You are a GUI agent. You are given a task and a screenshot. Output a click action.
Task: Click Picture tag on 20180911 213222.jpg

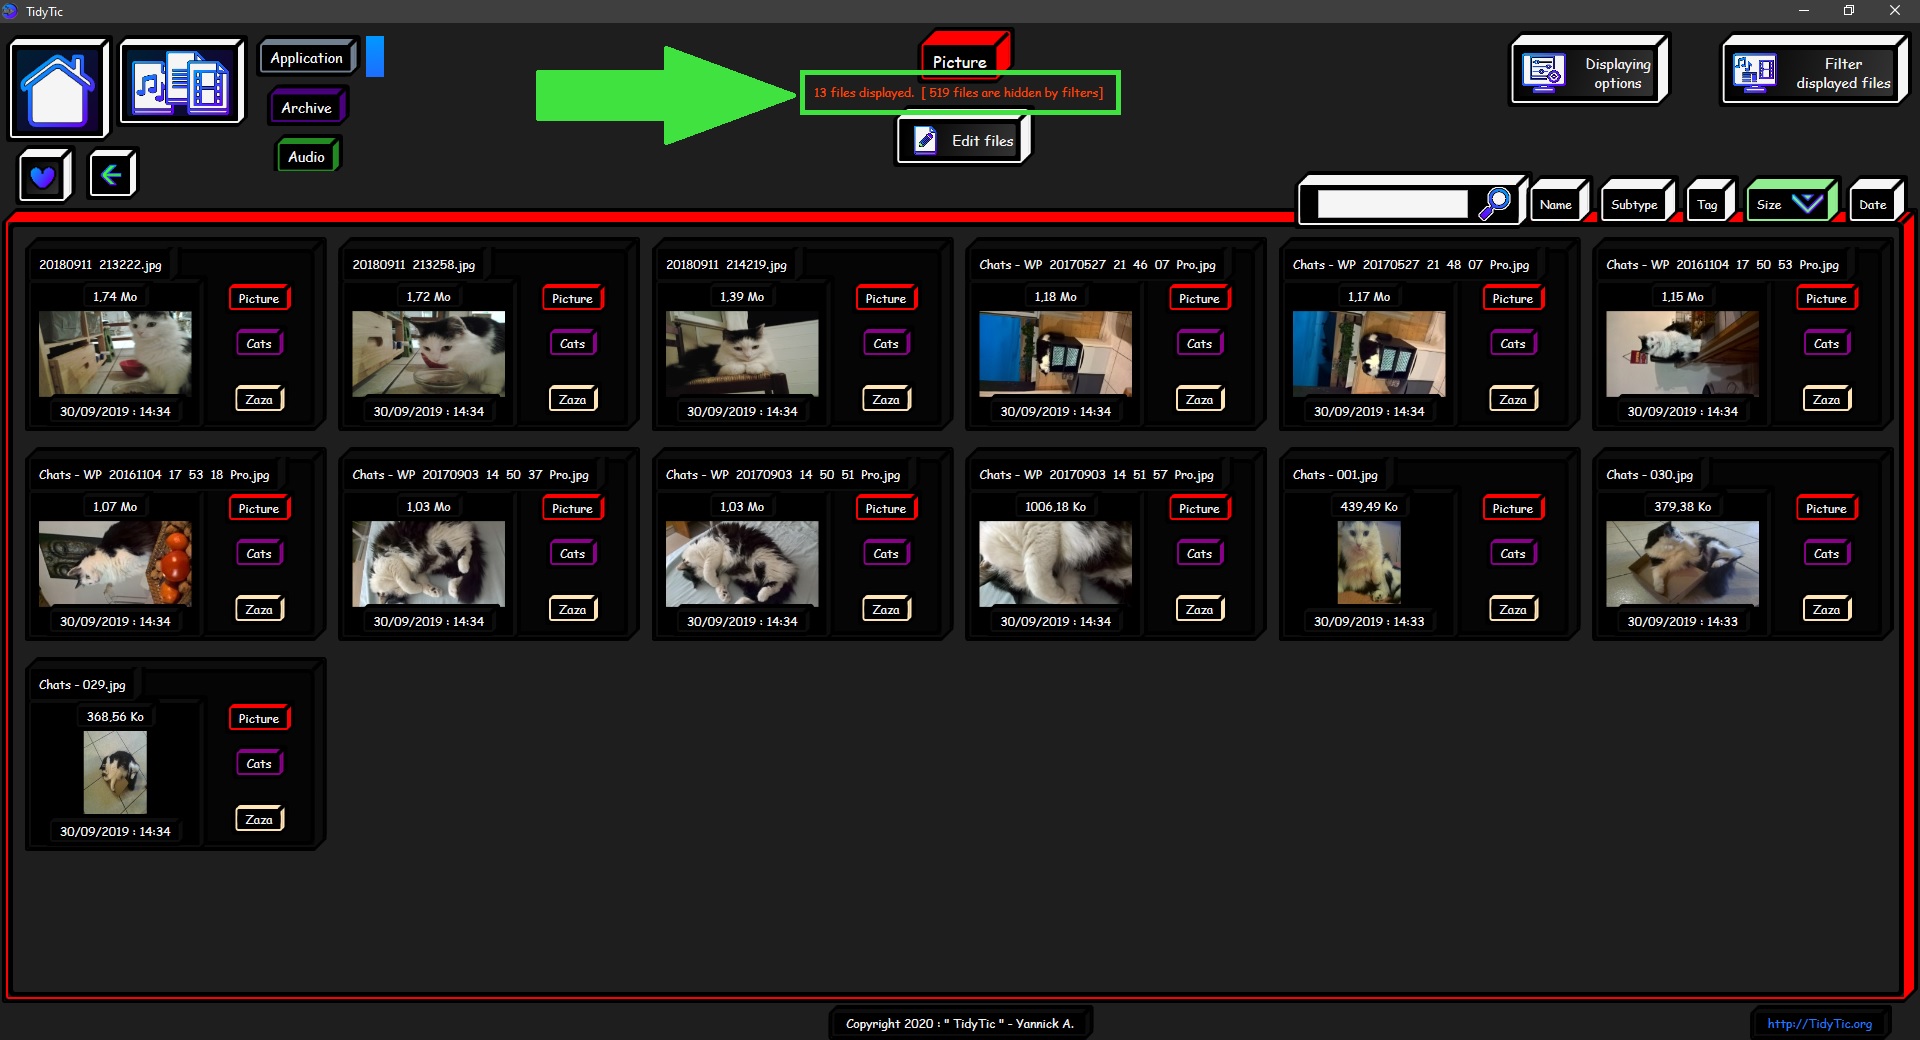[x=259, y=298]
